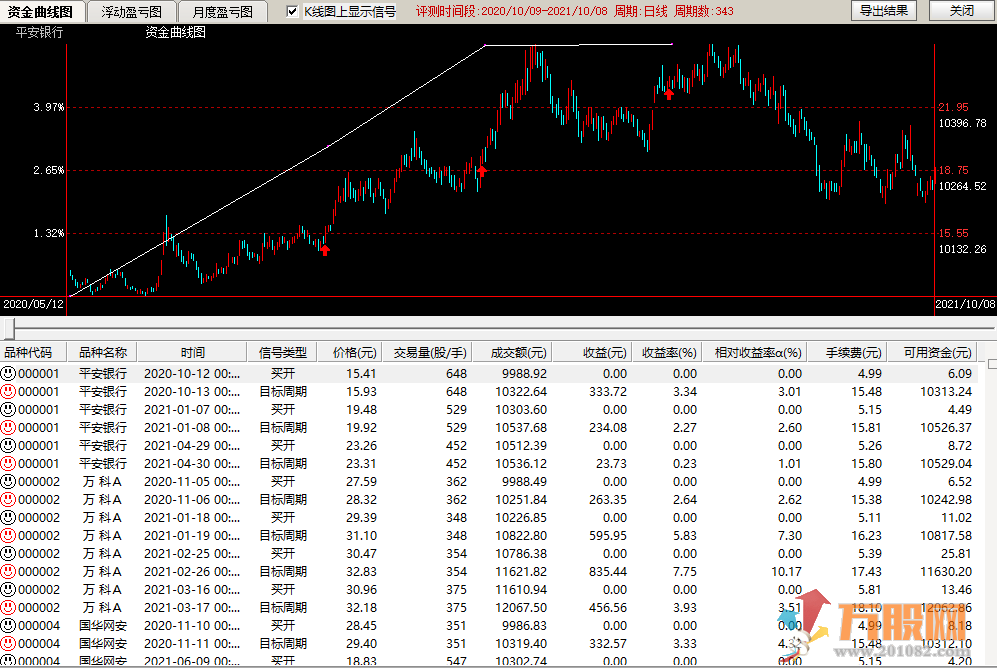Click red face icon on 万科A 2021-03-17 row
Viewport: 997px width, 668px height.
pyautogui.click(x=8, y=608)
